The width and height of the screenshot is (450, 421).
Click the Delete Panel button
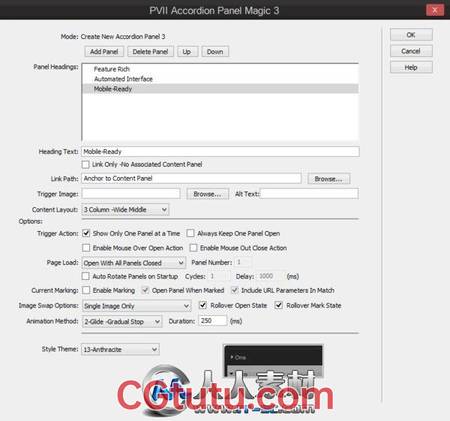150,52
